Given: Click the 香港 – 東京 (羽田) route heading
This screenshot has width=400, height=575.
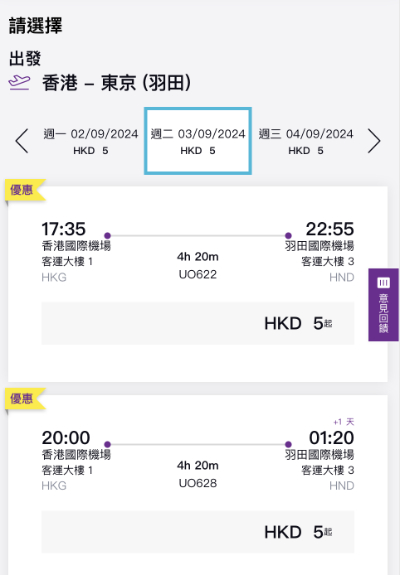Looking at the screenshot, I should pos(116,83).
